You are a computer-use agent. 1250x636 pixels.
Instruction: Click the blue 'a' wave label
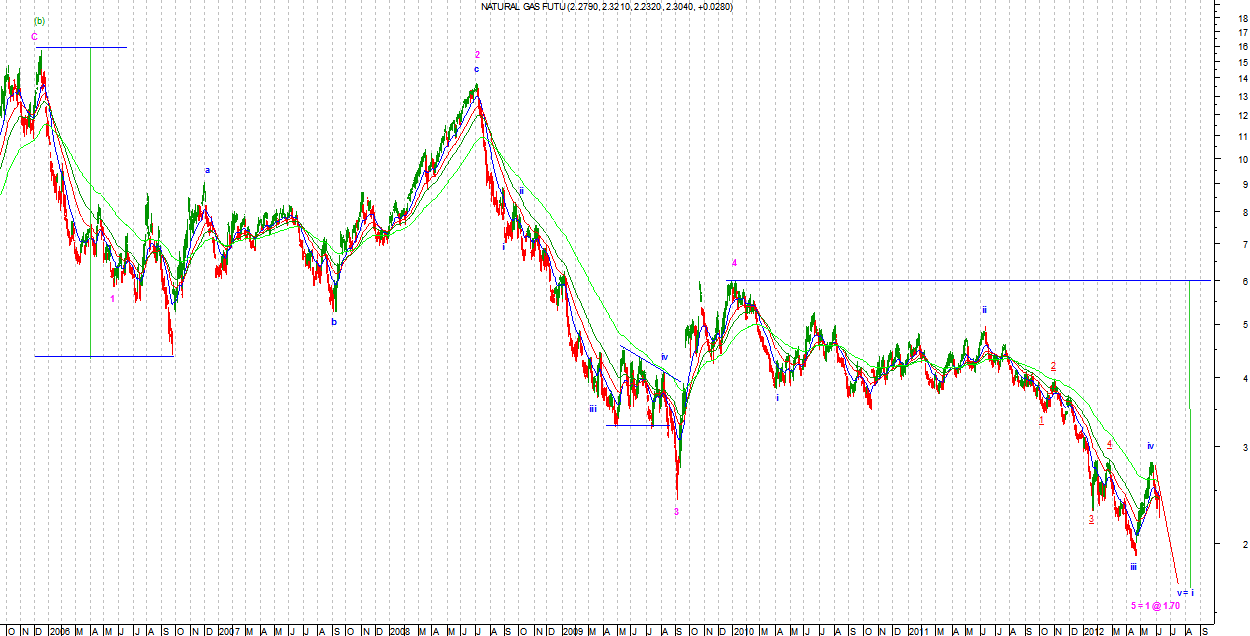(x=207, y=170)
